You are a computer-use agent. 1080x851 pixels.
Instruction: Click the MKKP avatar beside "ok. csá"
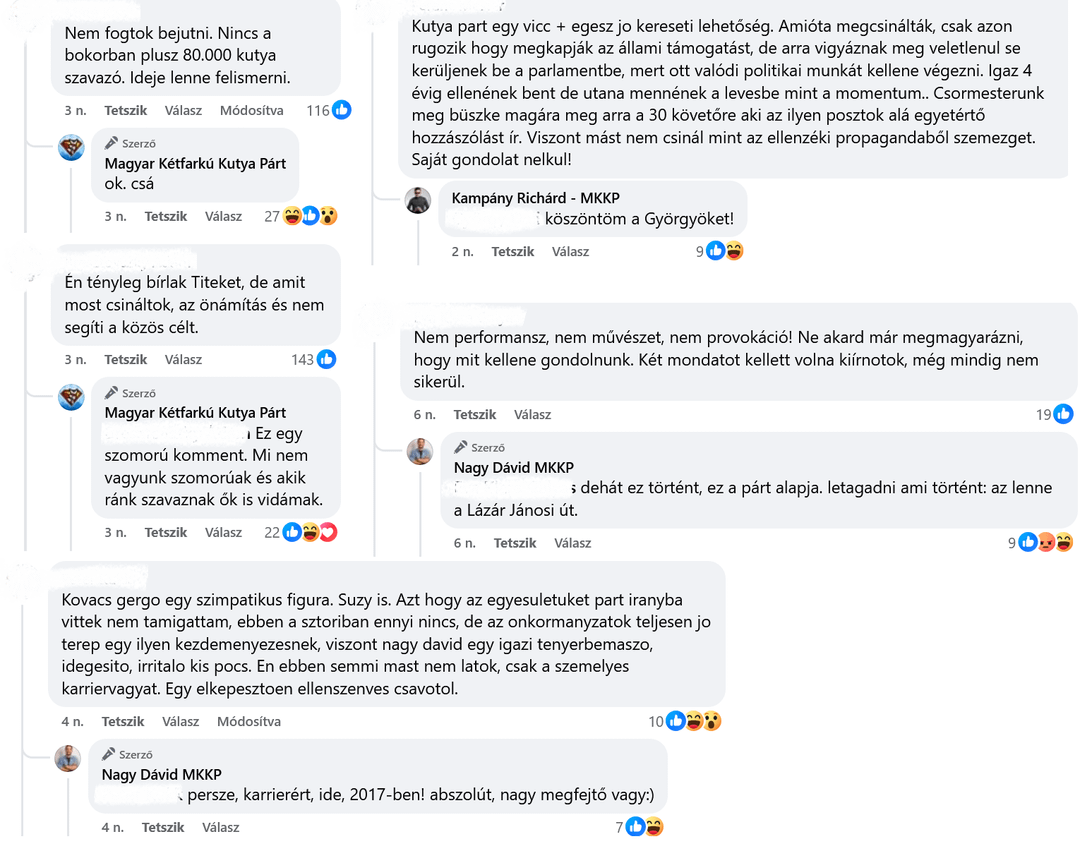click(71, 148)
